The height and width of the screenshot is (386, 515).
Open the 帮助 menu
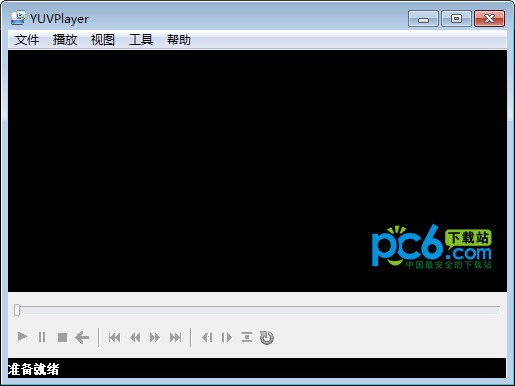click(x=179, y=40)
